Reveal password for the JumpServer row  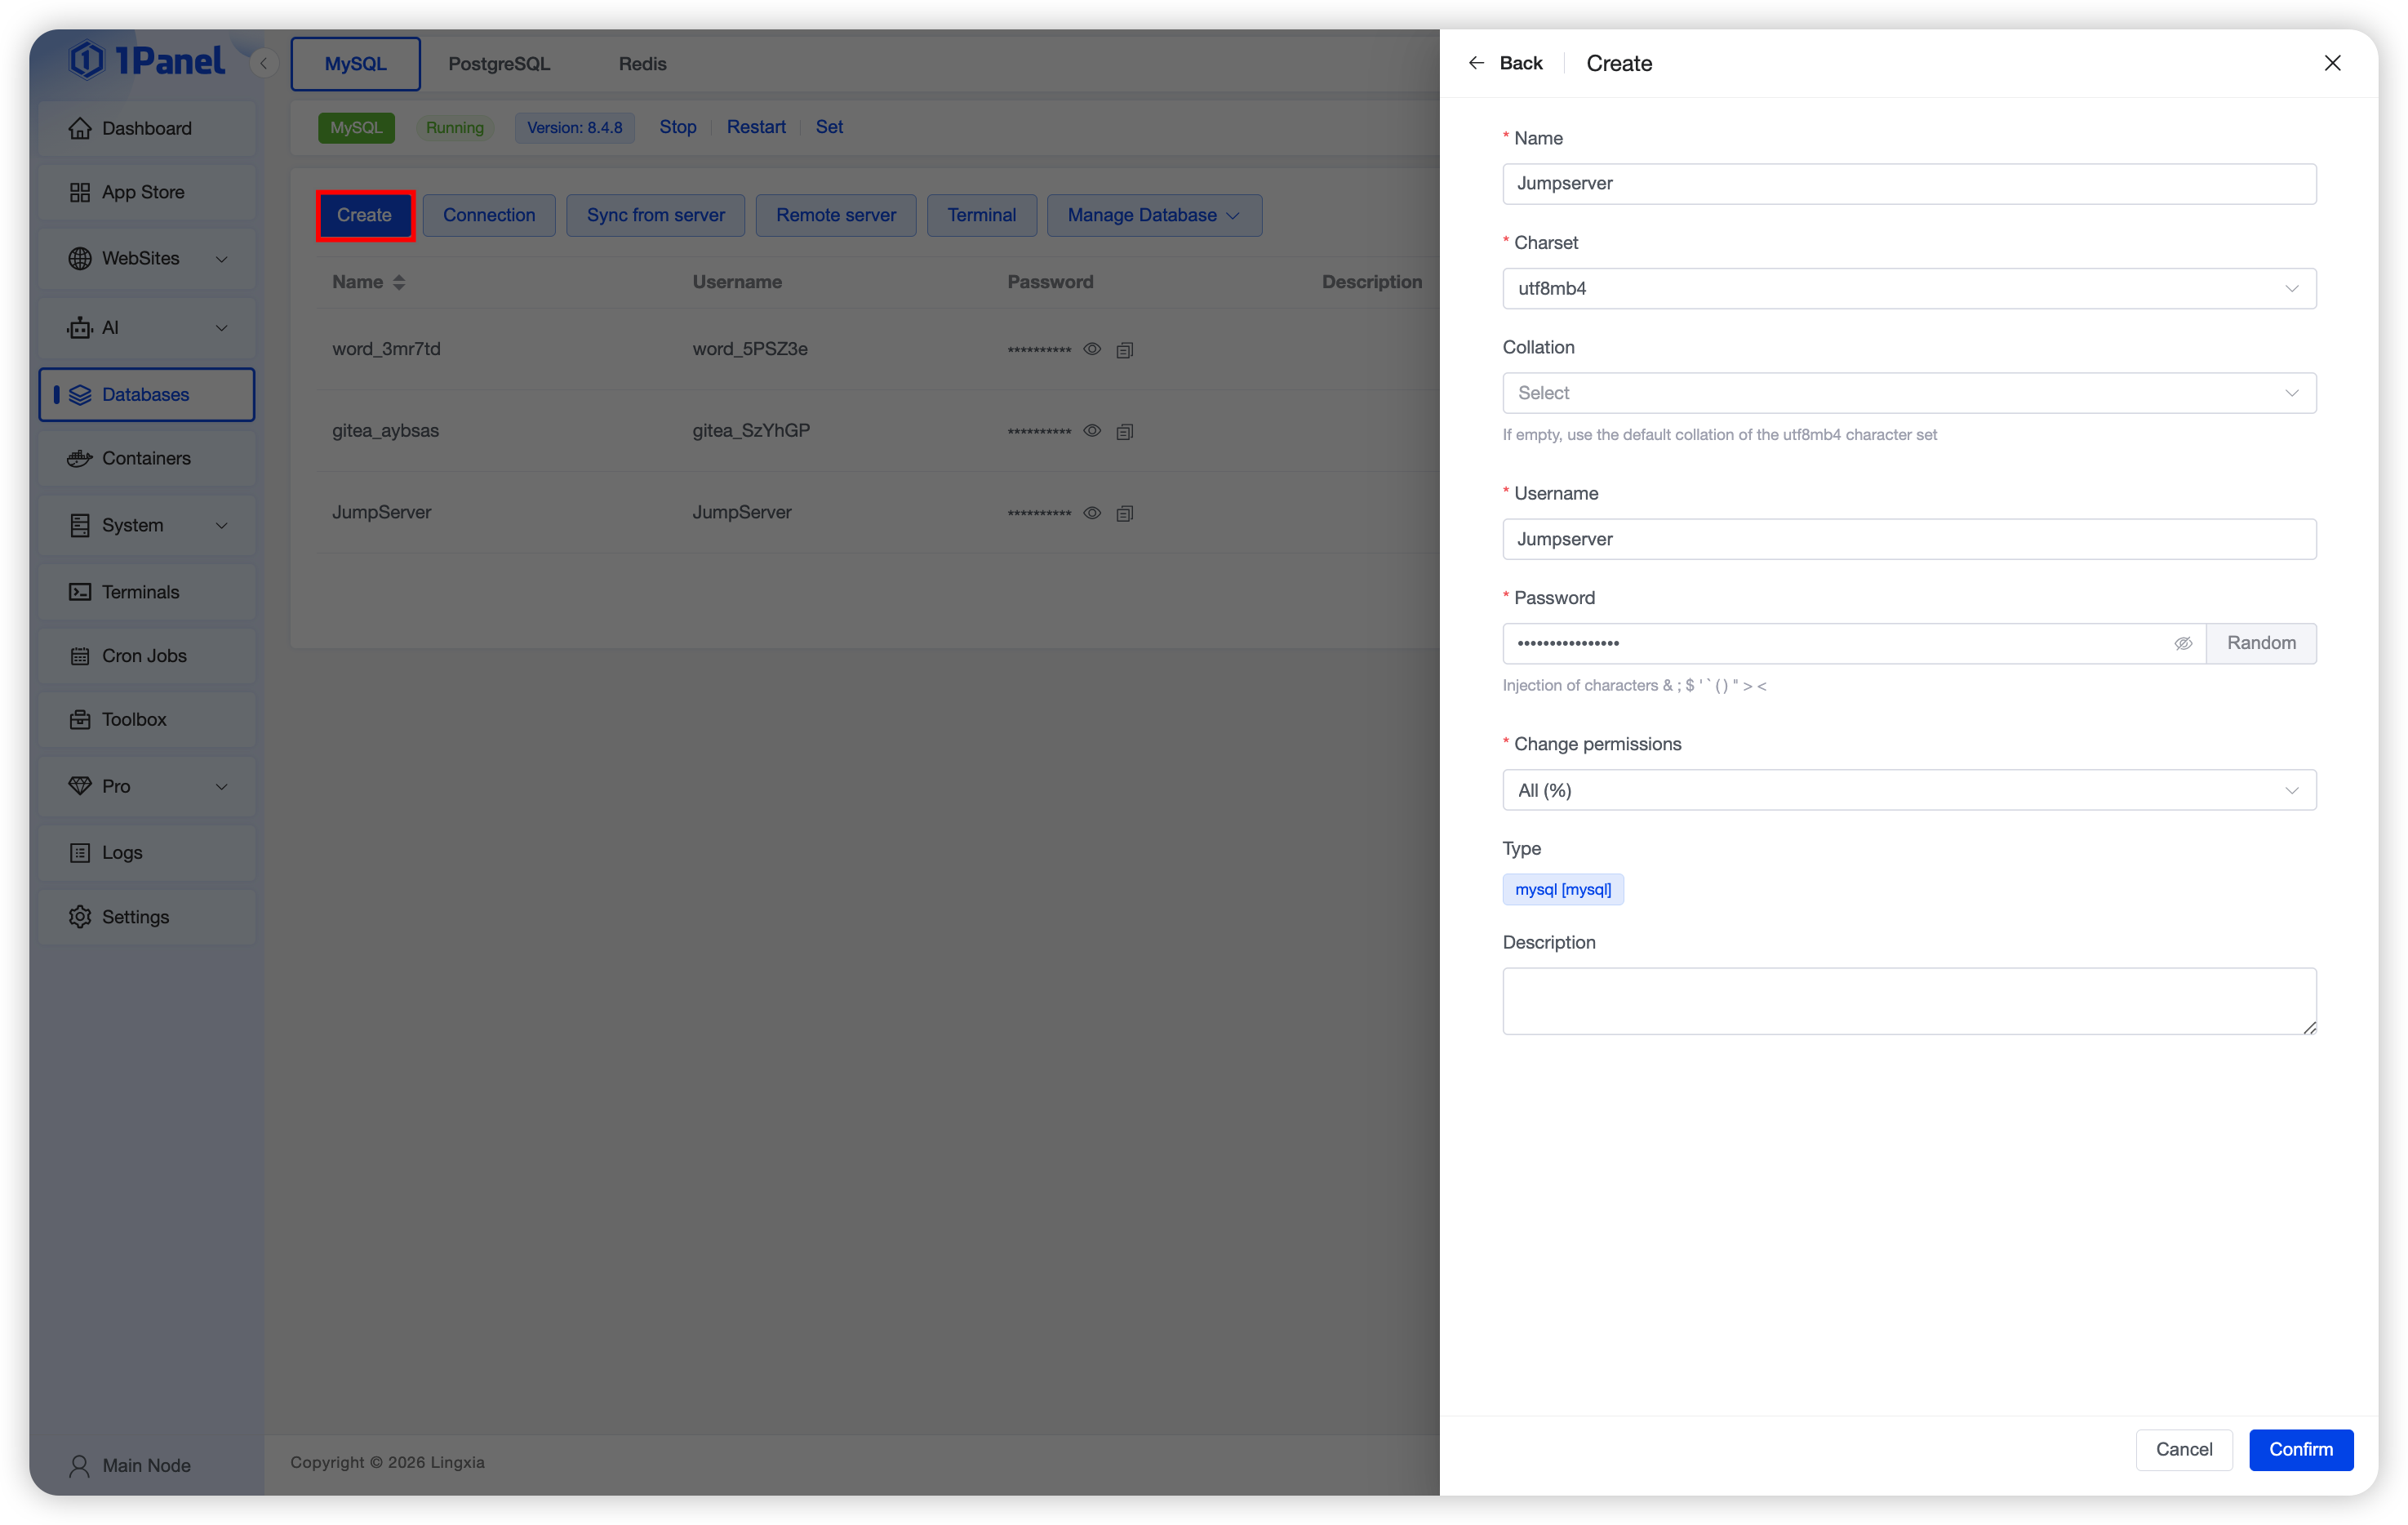coord(1092,513)
